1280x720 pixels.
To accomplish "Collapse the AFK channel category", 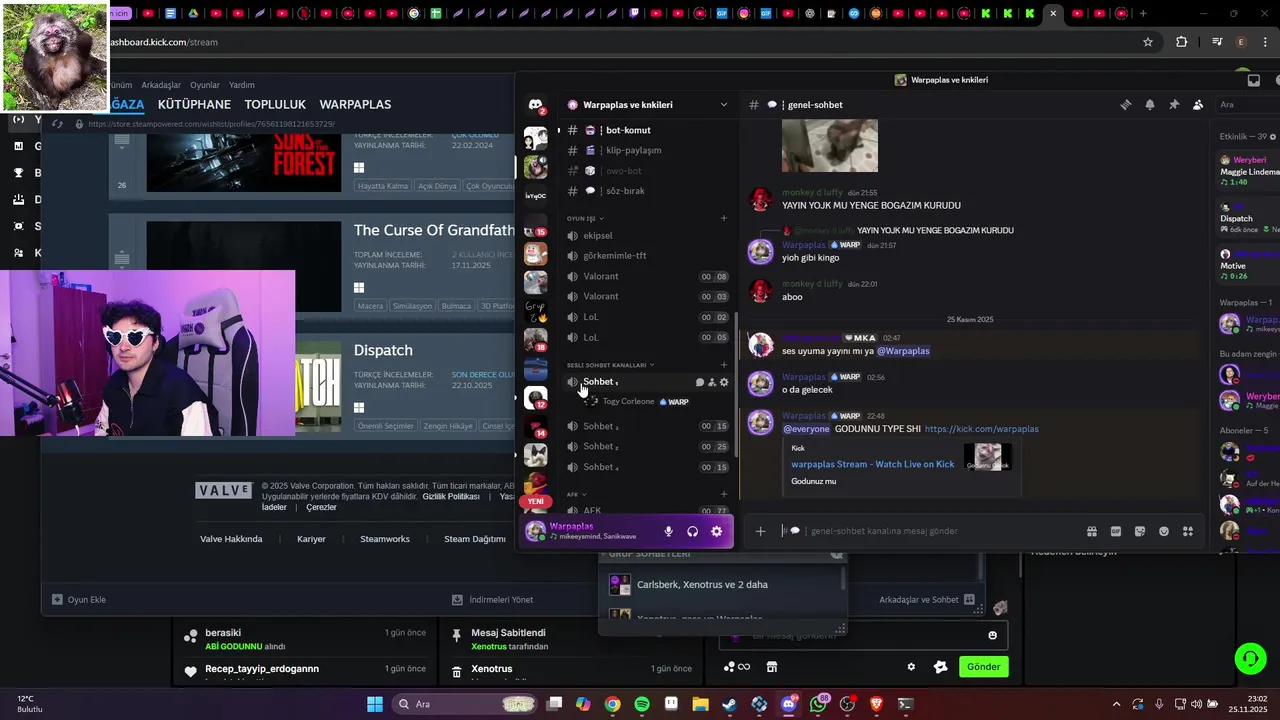I will click(577, 494).
